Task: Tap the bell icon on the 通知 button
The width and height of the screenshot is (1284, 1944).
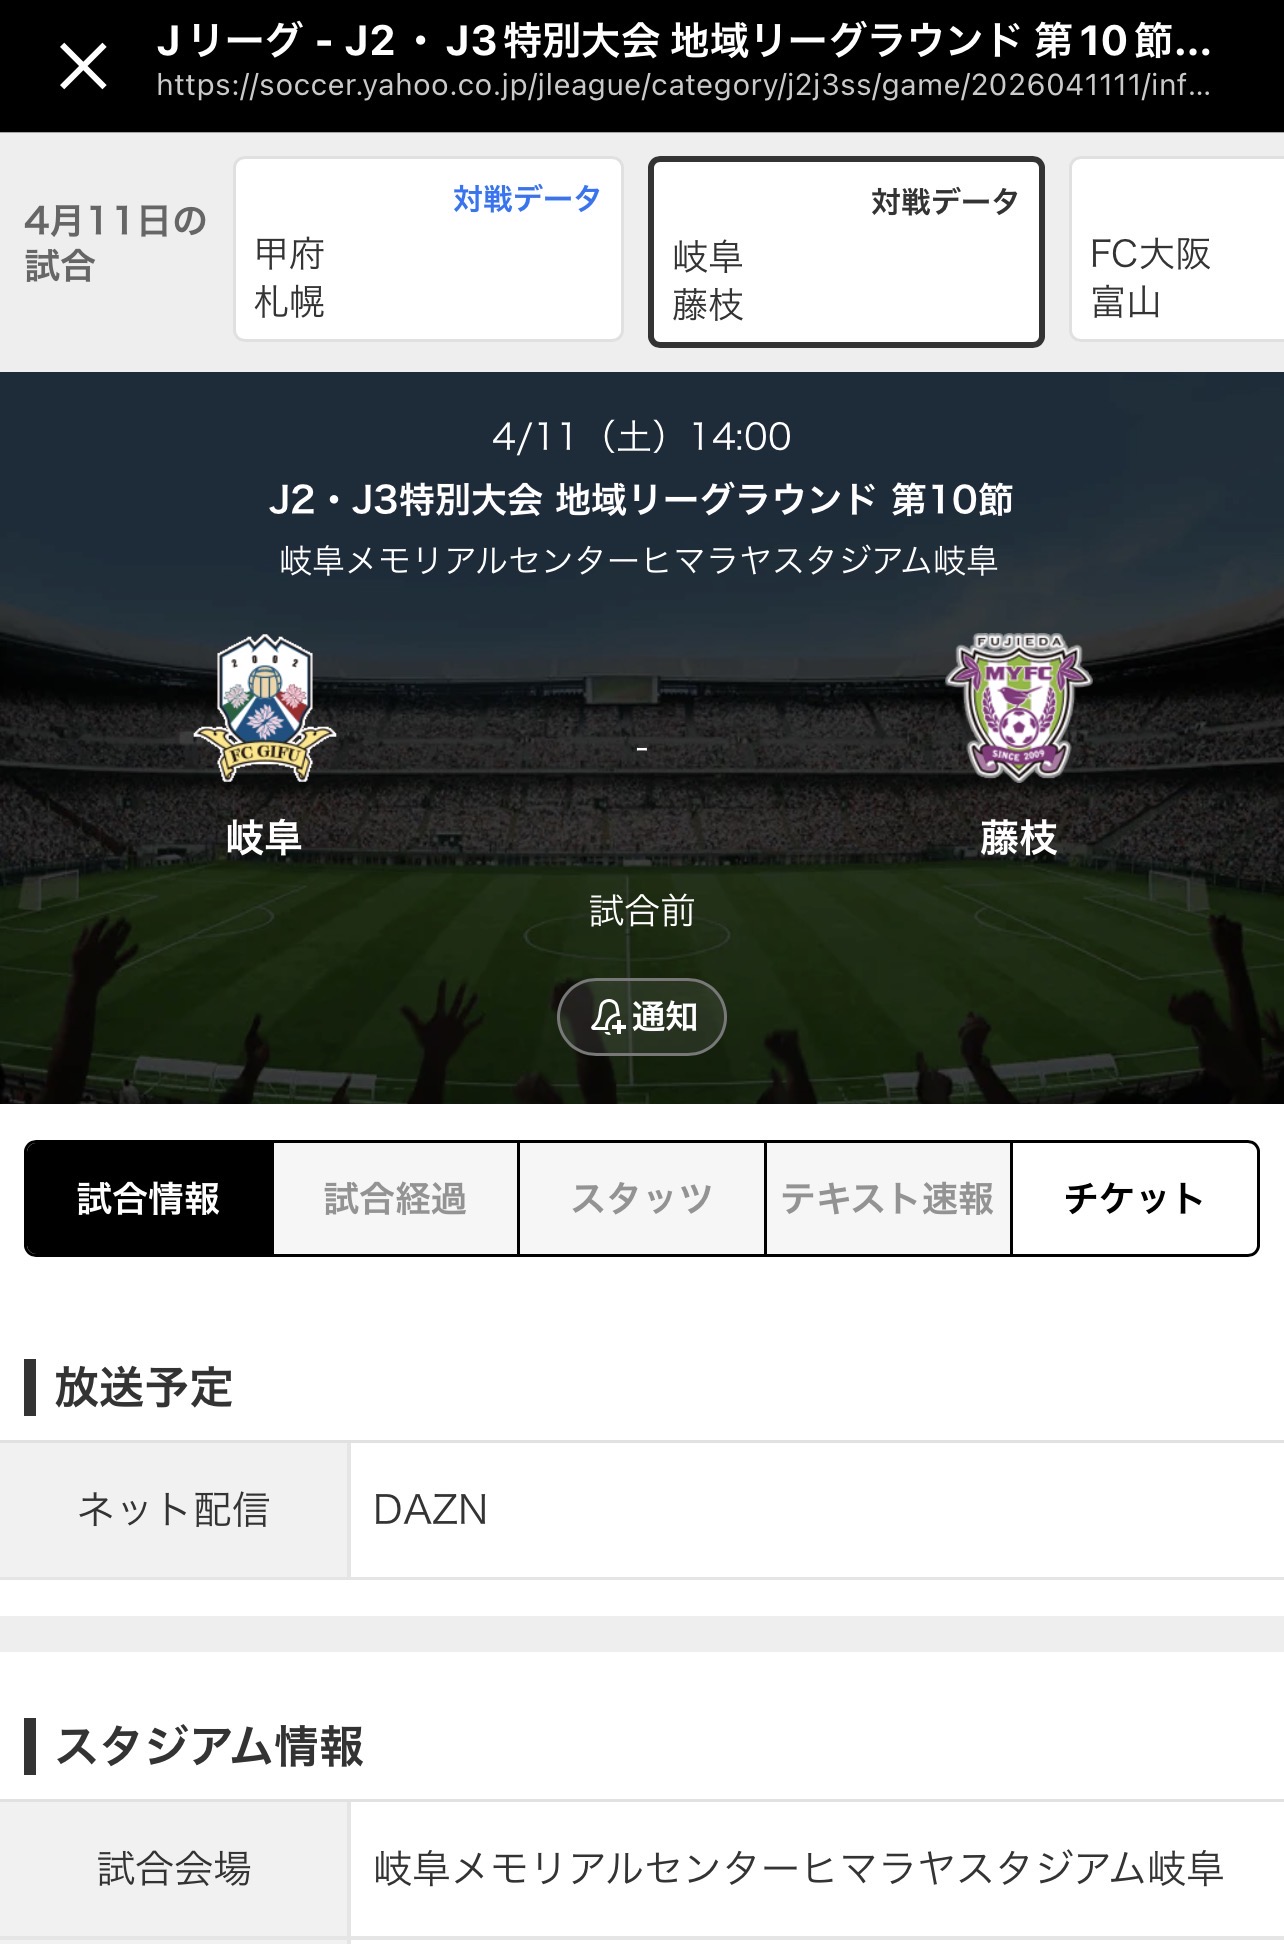Action: point(607,1017)
